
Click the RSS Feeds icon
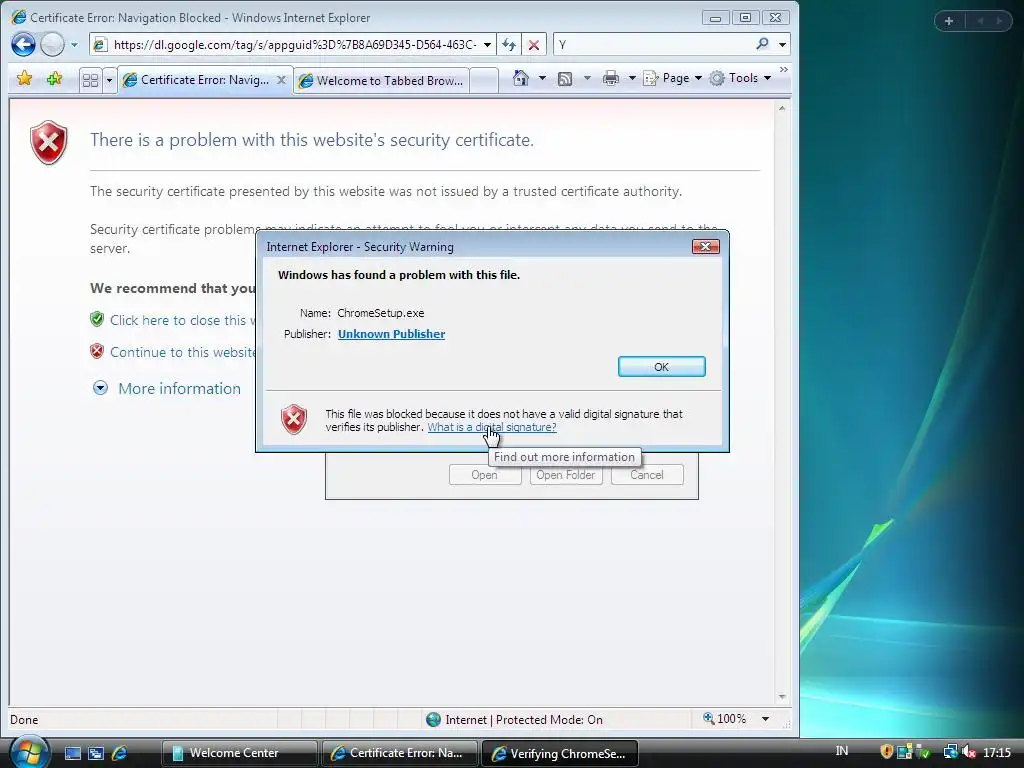(x=565, y=78)
